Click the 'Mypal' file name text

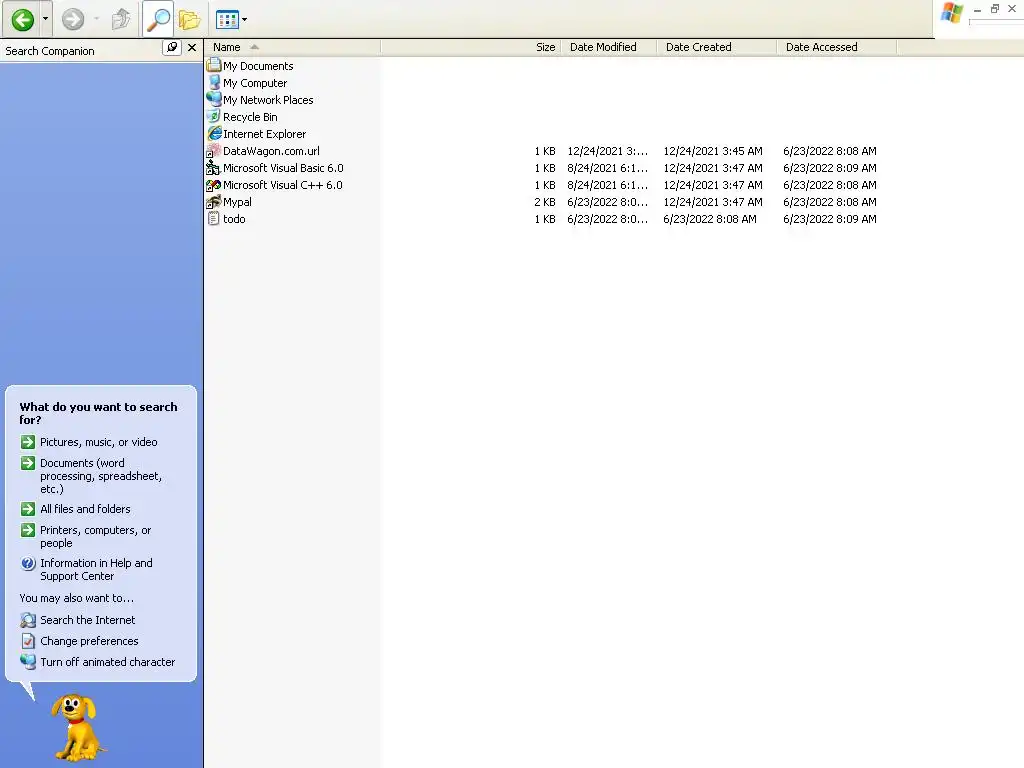237,202
